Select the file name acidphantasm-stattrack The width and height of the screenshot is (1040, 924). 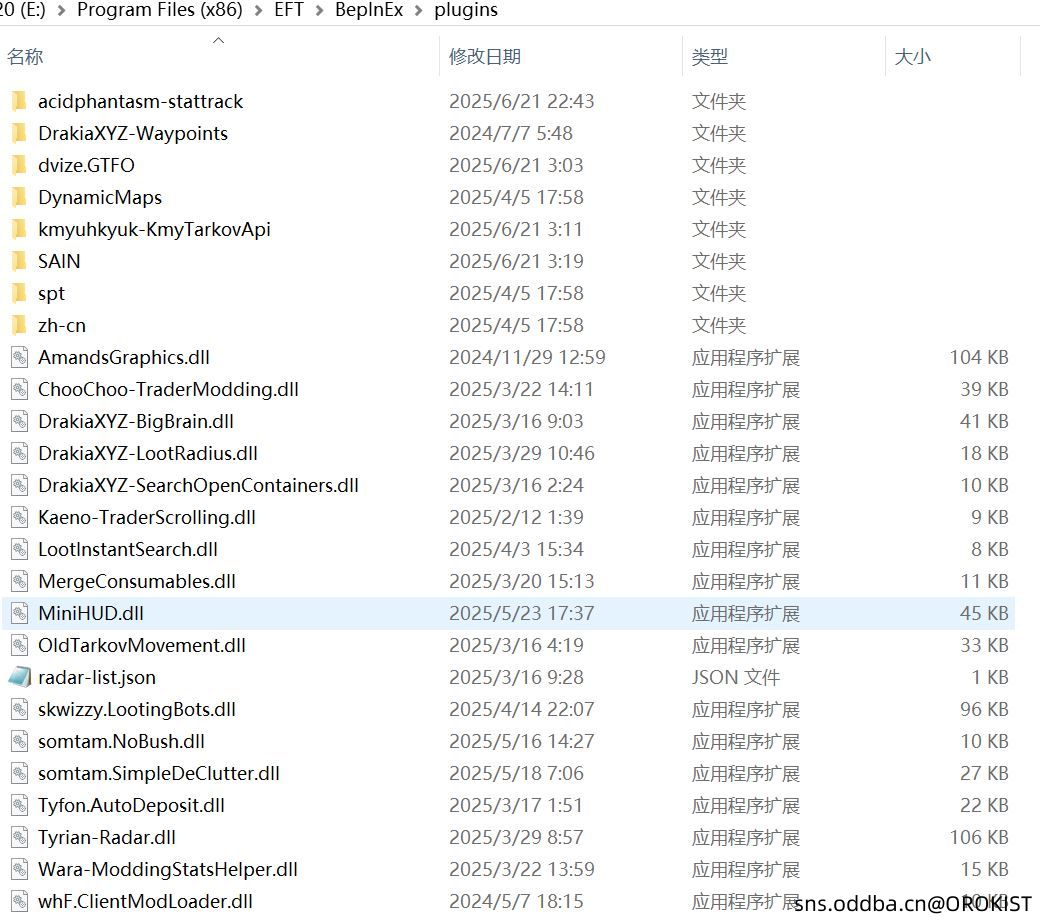coord(141,101)
